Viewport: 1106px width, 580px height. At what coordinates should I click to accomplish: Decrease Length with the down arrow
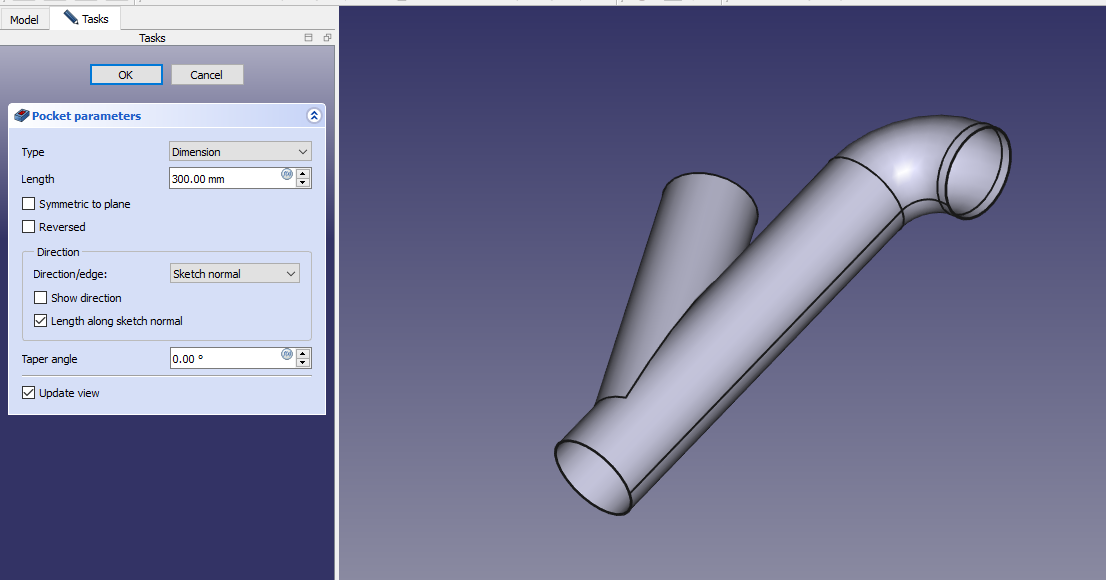pos(303,183)
